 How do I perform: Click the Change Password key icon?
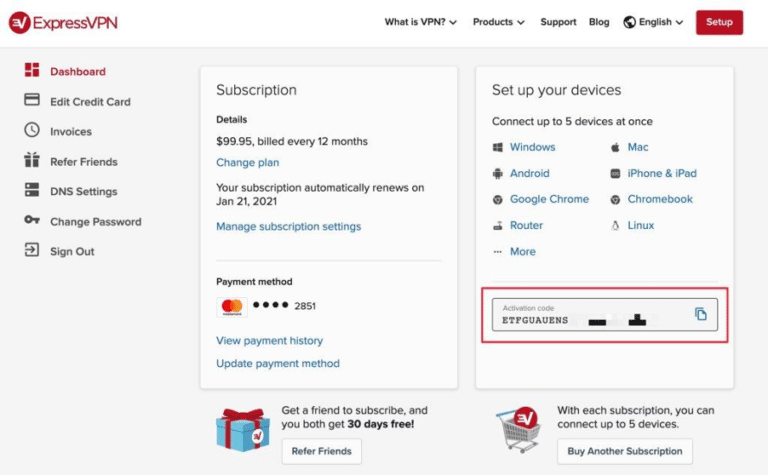[32, 221]
